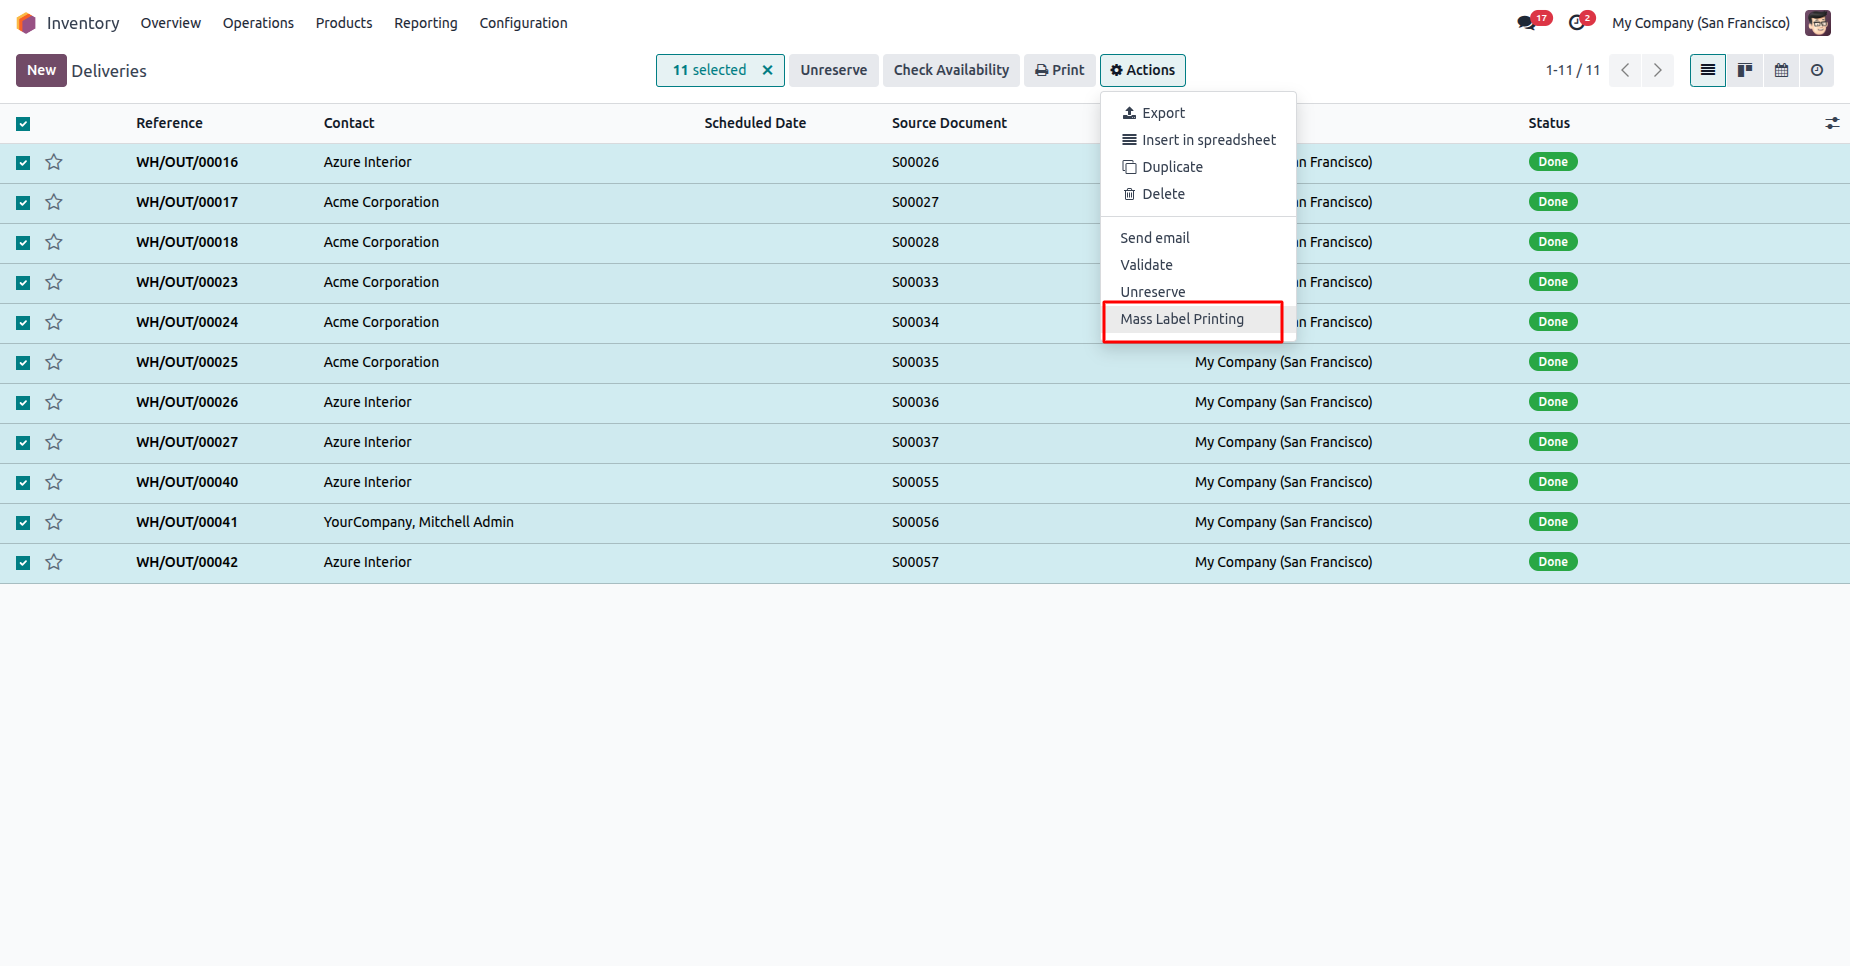The width and height of the screenshot is (1850, 966).
Task: Switch to Calendar view icon
Action: [x=1781, y=70]
